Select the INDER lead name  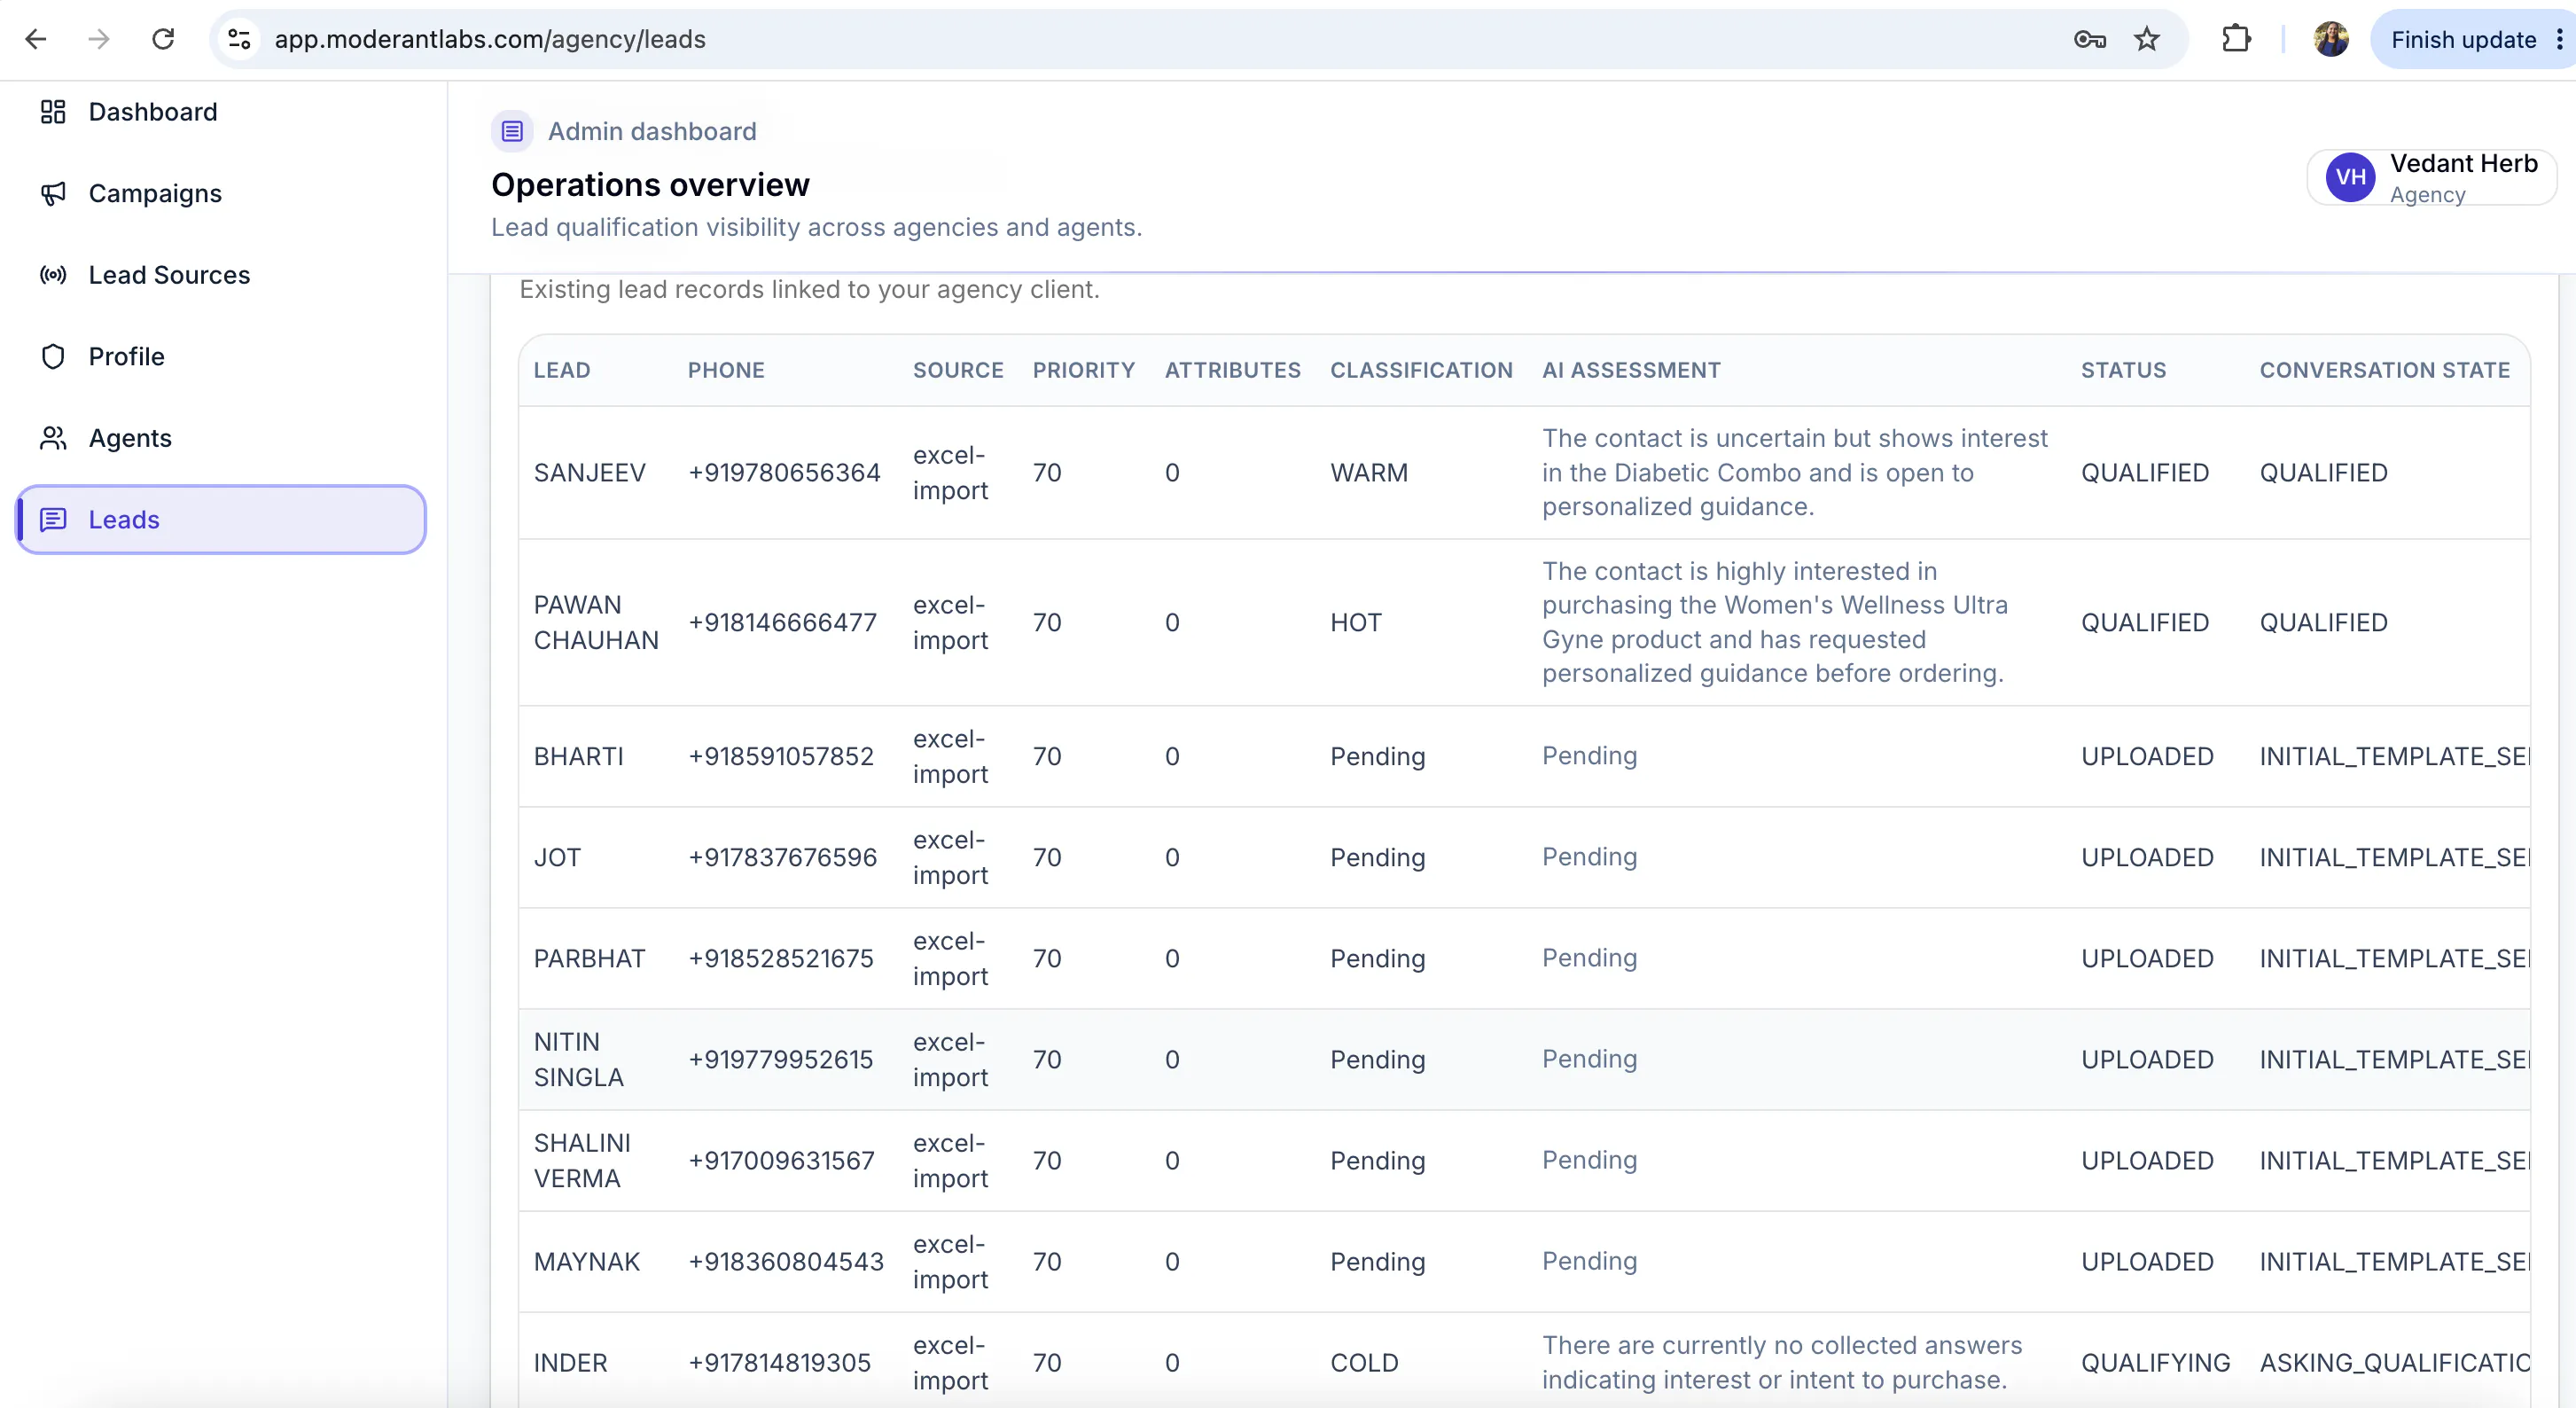(x=571, y=1362)
